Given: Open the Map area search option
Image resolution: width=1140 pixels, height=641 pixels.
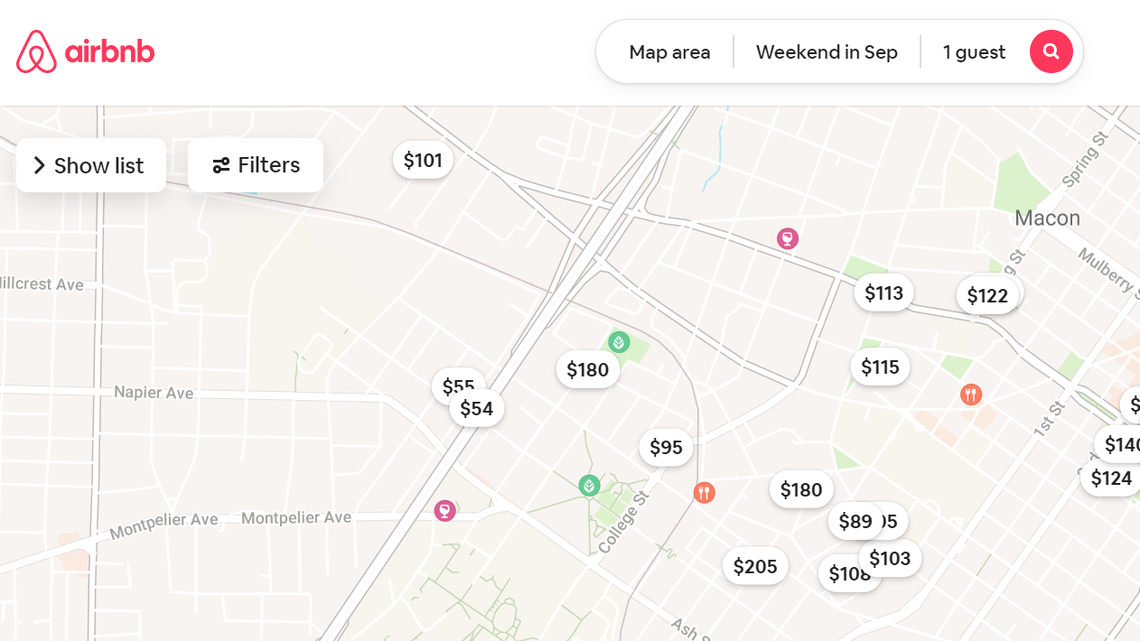Looking at the screenshot, I should pos(669,51).
